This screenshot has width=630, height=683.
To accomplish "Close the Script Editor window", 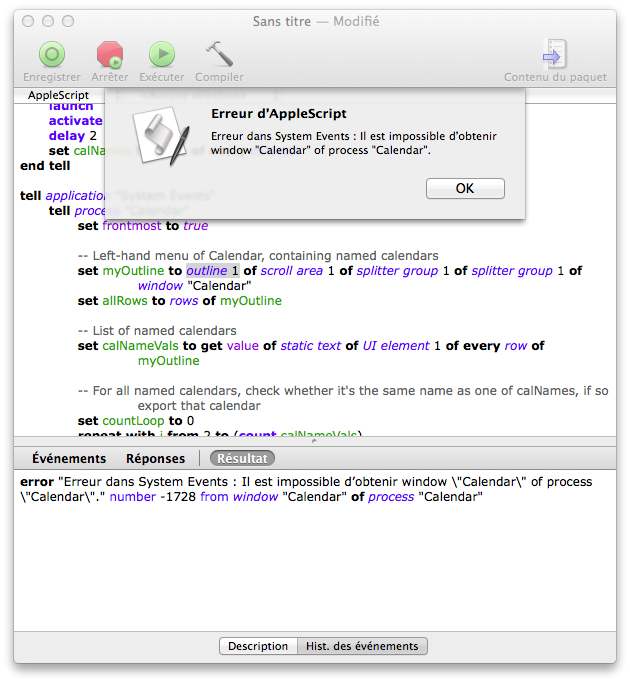I will (x=28, y=21).
